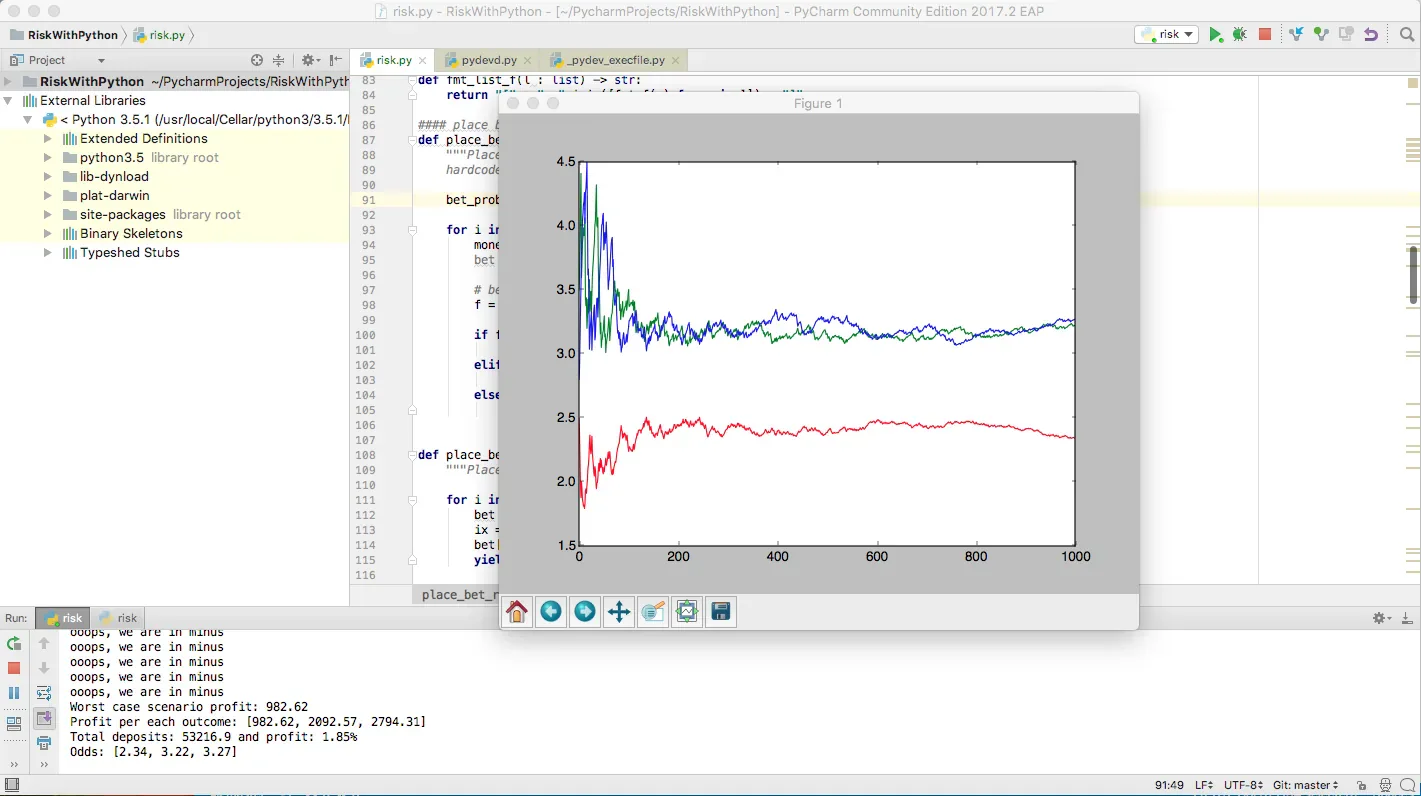Revert changes with the purple undo arrow

(1370, 34)
